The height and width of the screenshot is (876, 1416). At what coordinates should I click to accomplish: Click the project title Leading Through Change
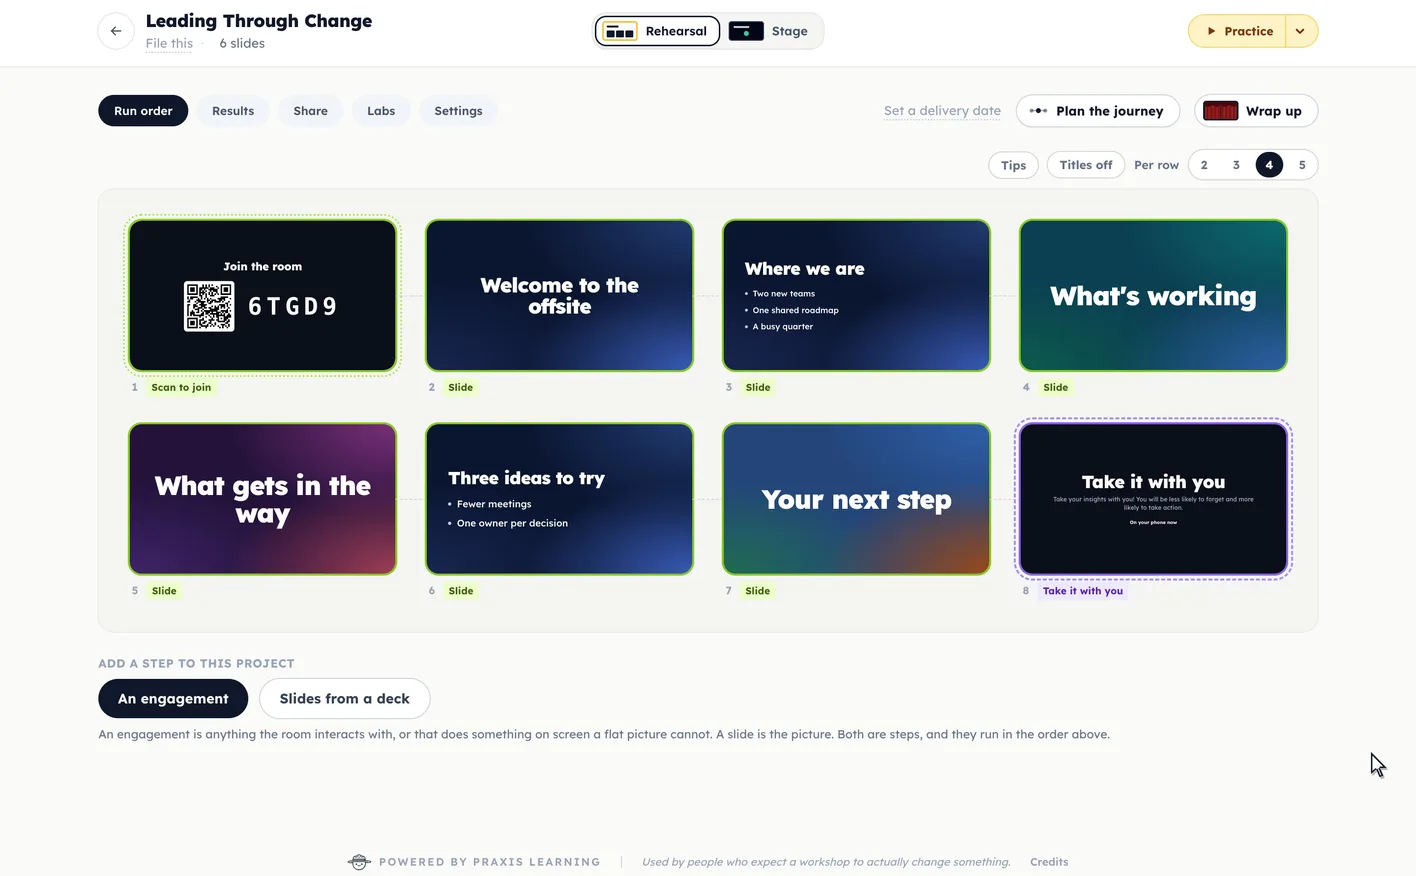(259, 21)
